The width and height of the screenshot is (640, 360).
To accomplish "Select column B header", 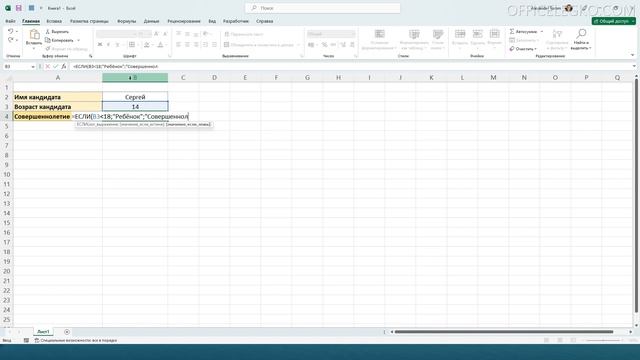I will (135, 78).
